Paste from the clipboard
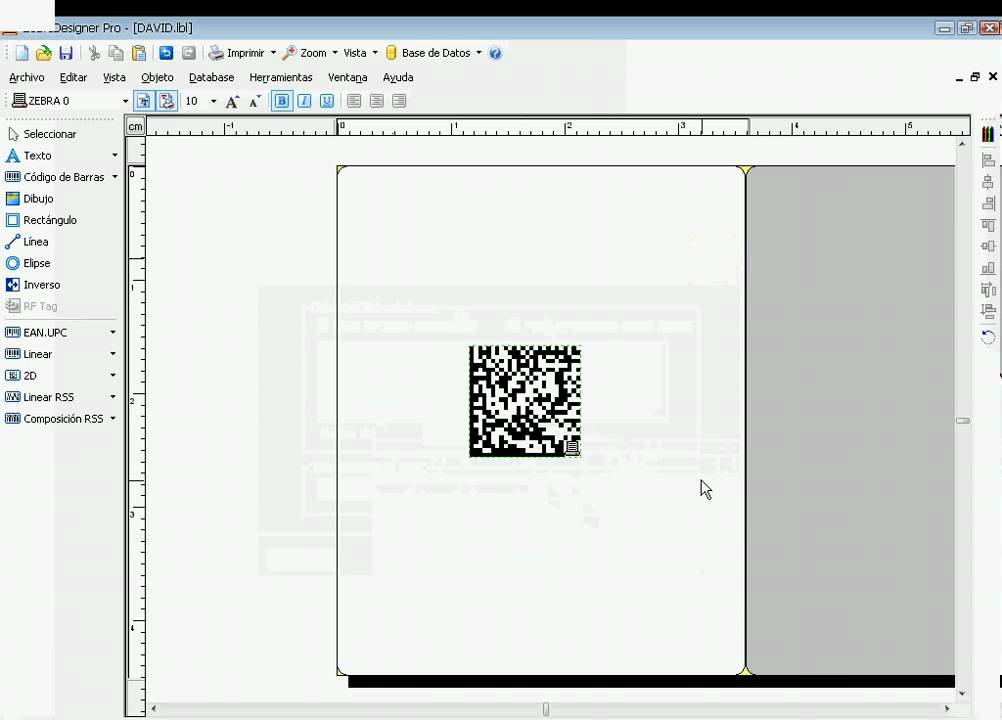Viewport: 1002px width, 720px height. point(139,53)
